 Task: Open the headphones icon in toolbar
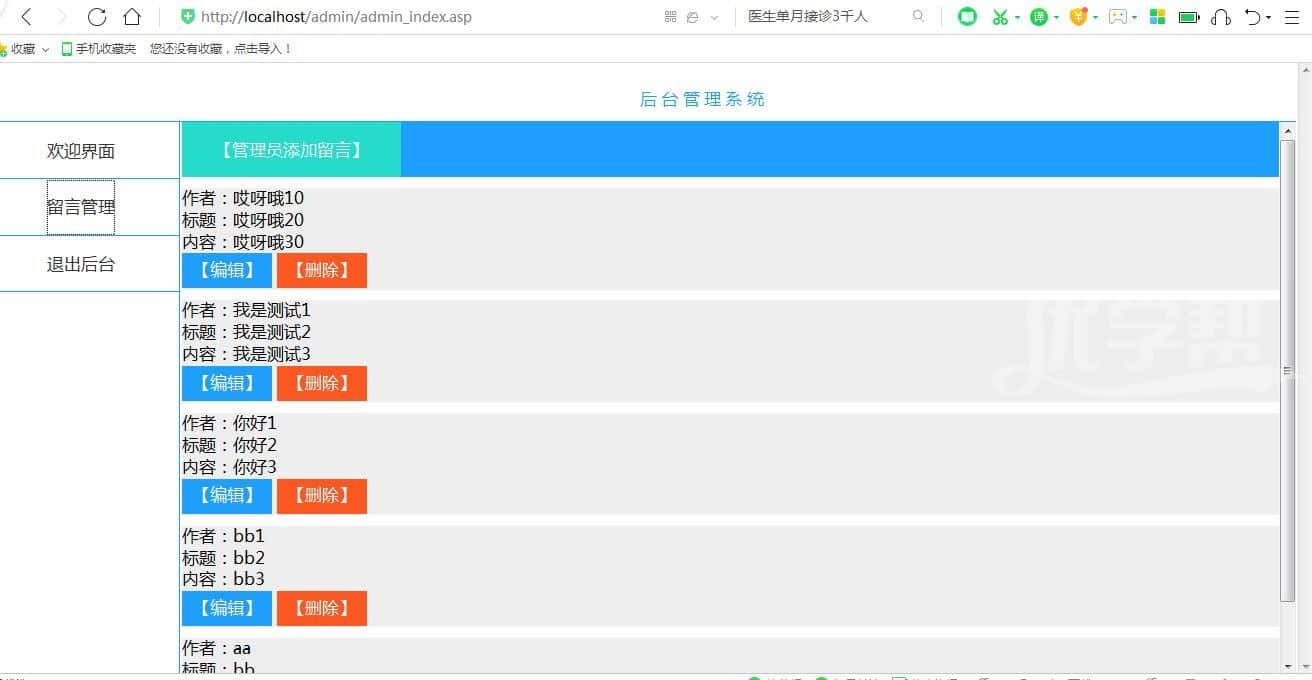pyautogui.click(x=1220, y=17)
